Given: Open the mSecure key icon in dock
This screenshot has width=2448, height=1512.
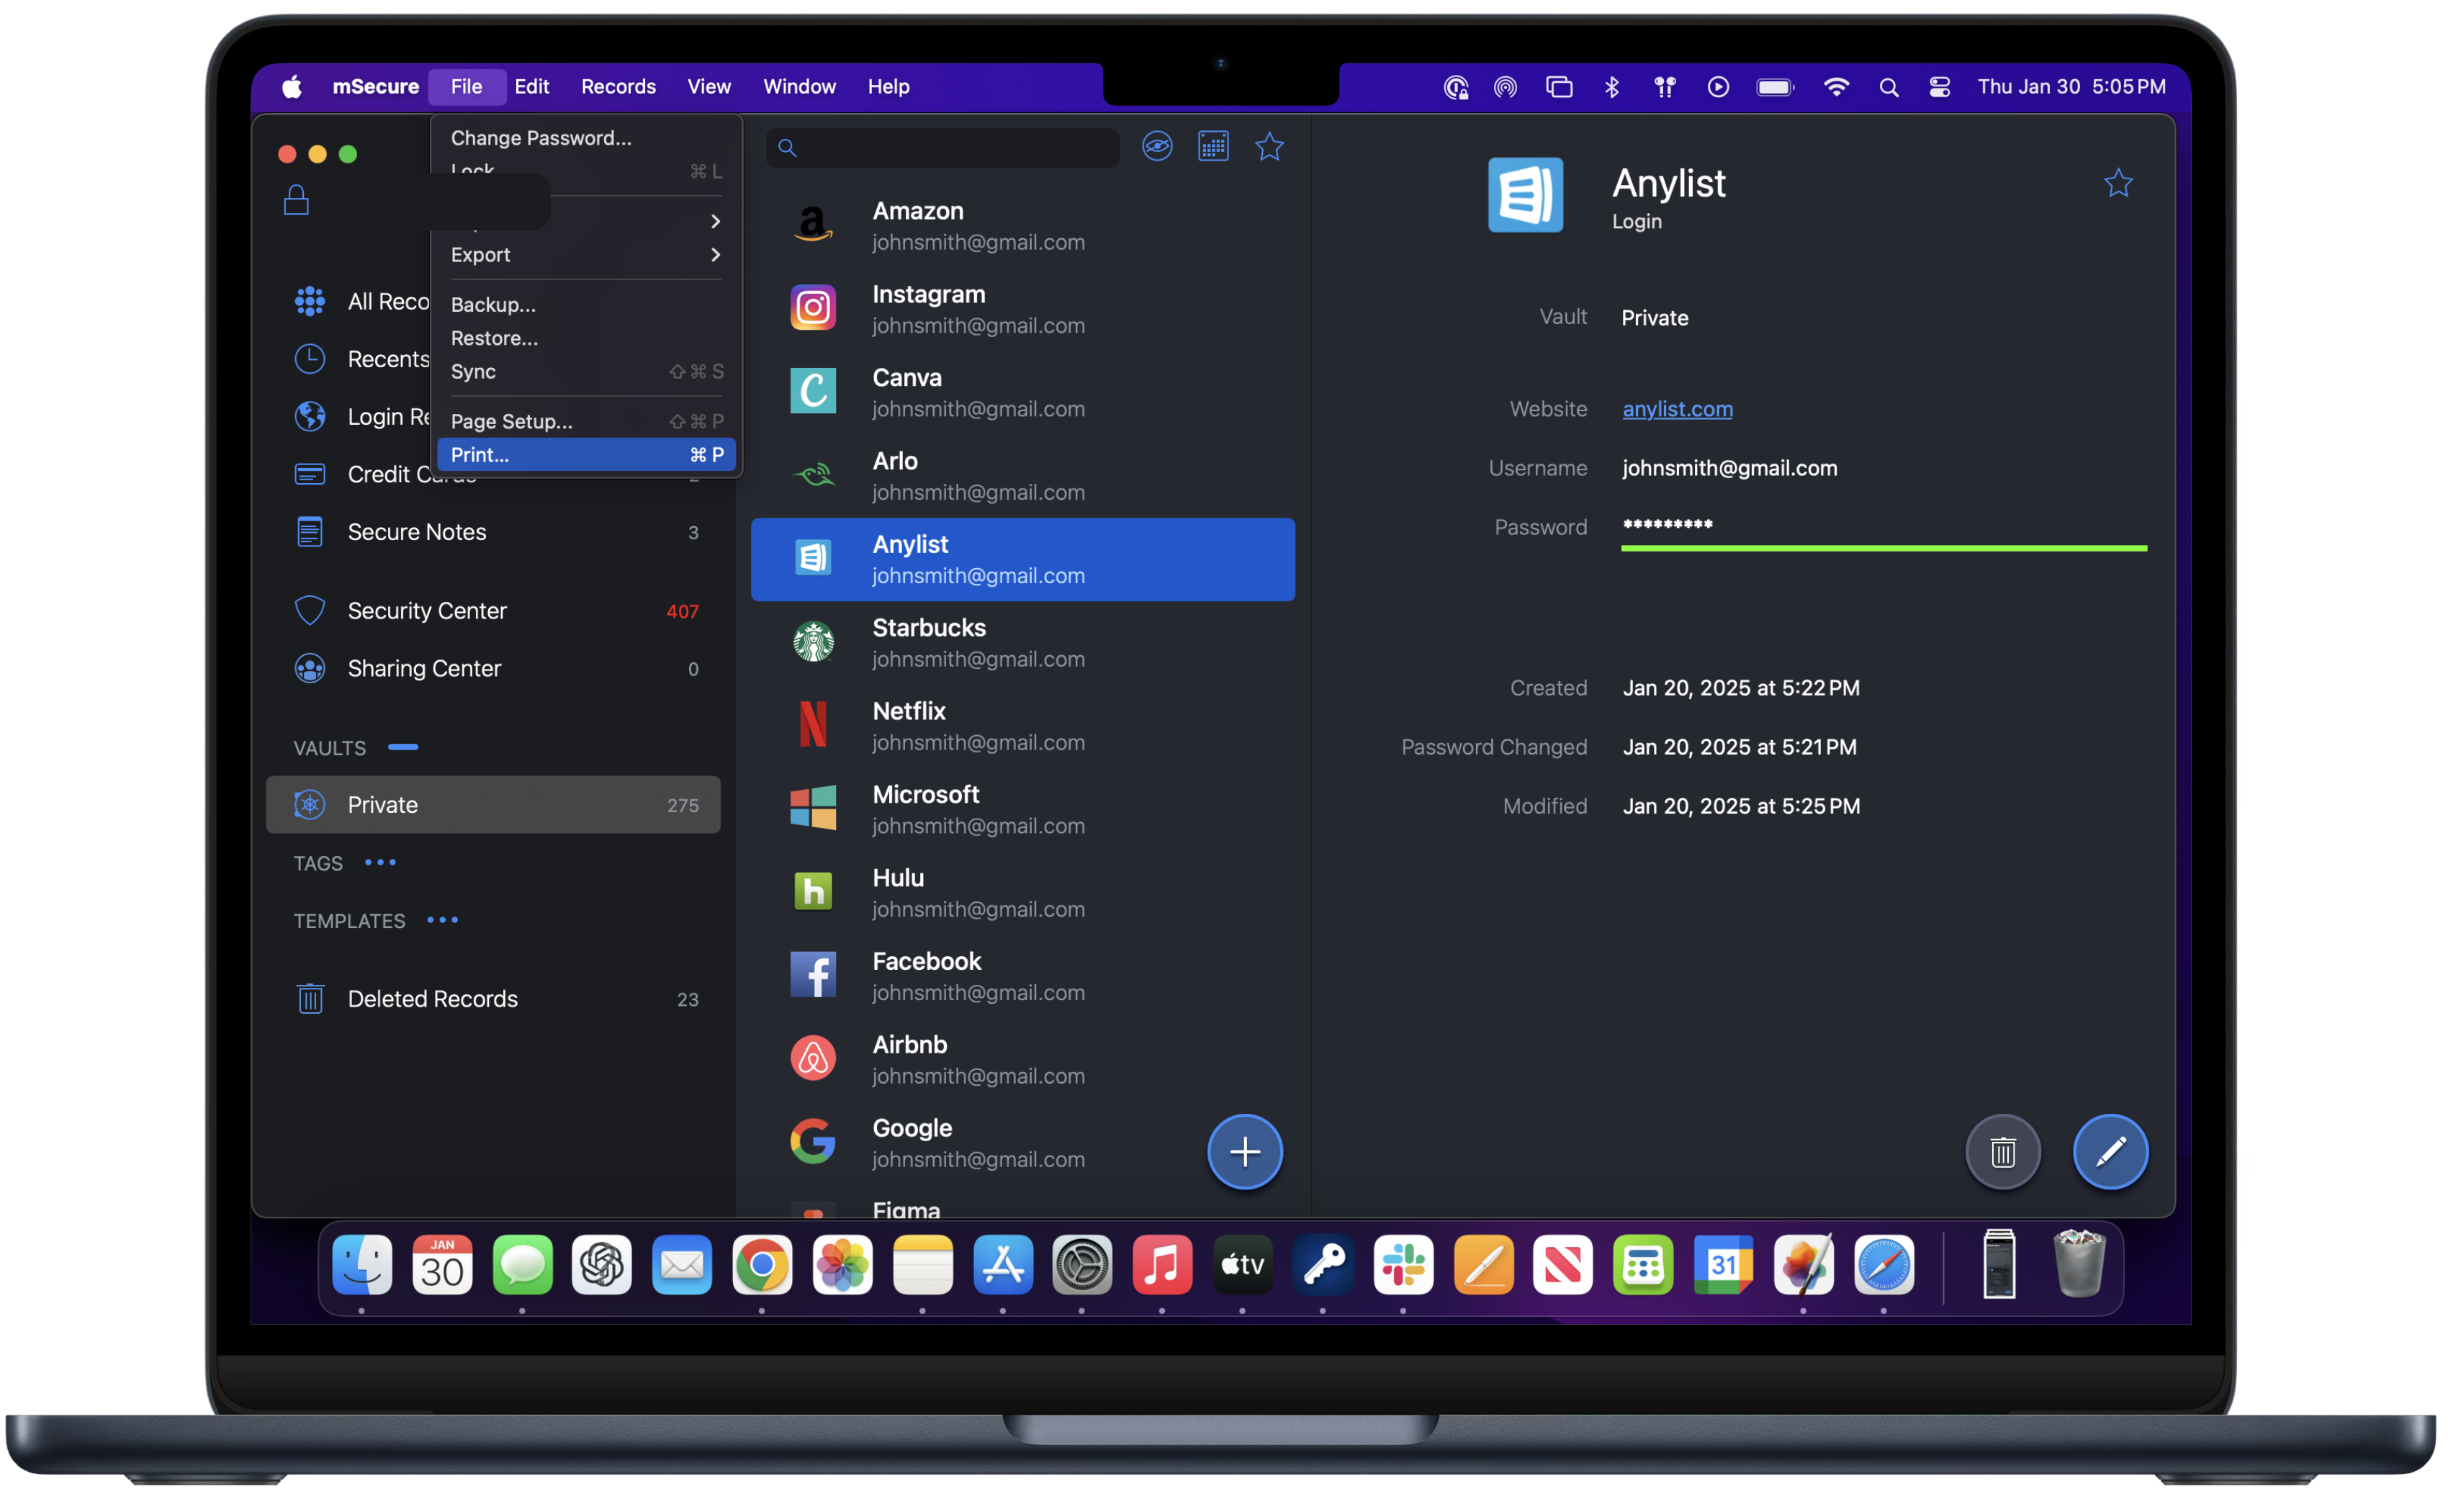Looking at the screenshot, I should click(1323, 1265).
